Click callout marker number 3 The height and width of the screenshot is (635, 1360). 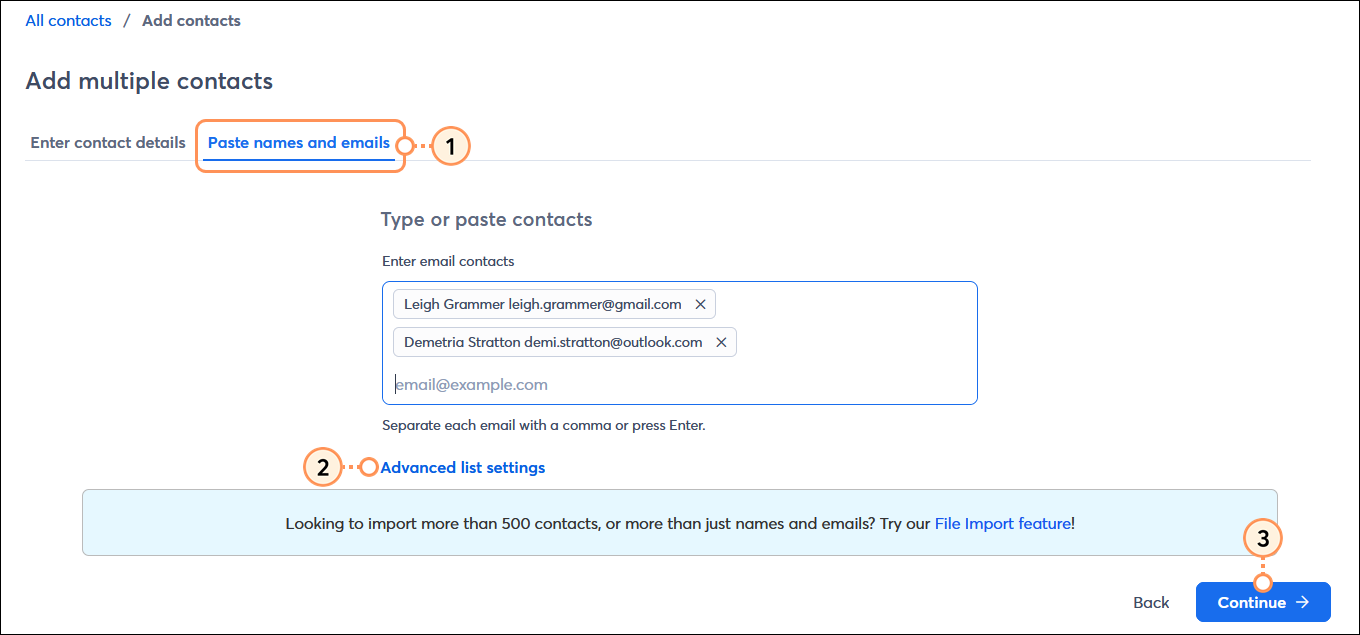coord(1263,538)
